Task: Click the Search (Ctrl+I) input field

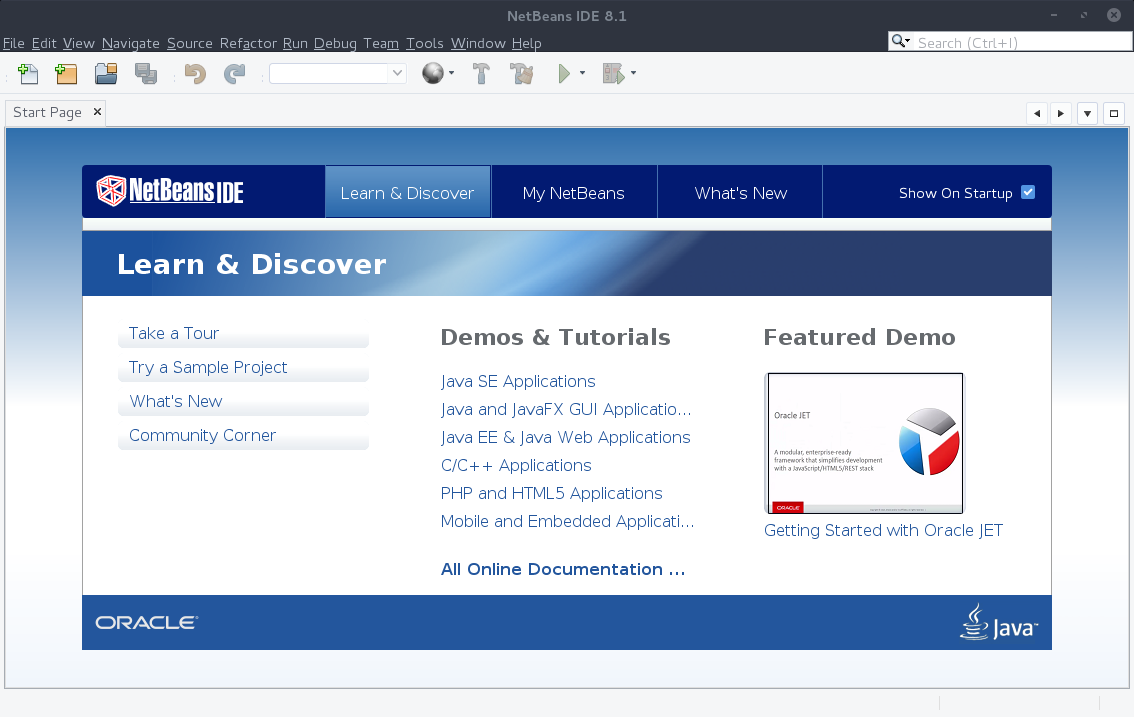Action: tap(1022, 43)
